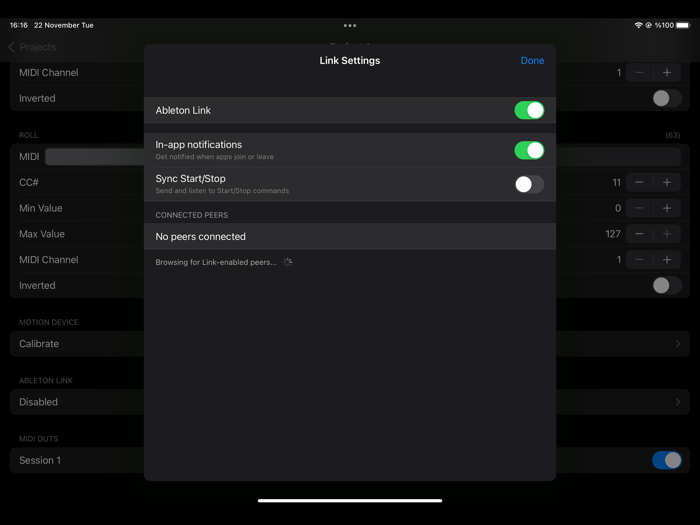This screenshot has height=525, width=700.
Task: Decrease the CC# value of 11
Action: [639, 182]
